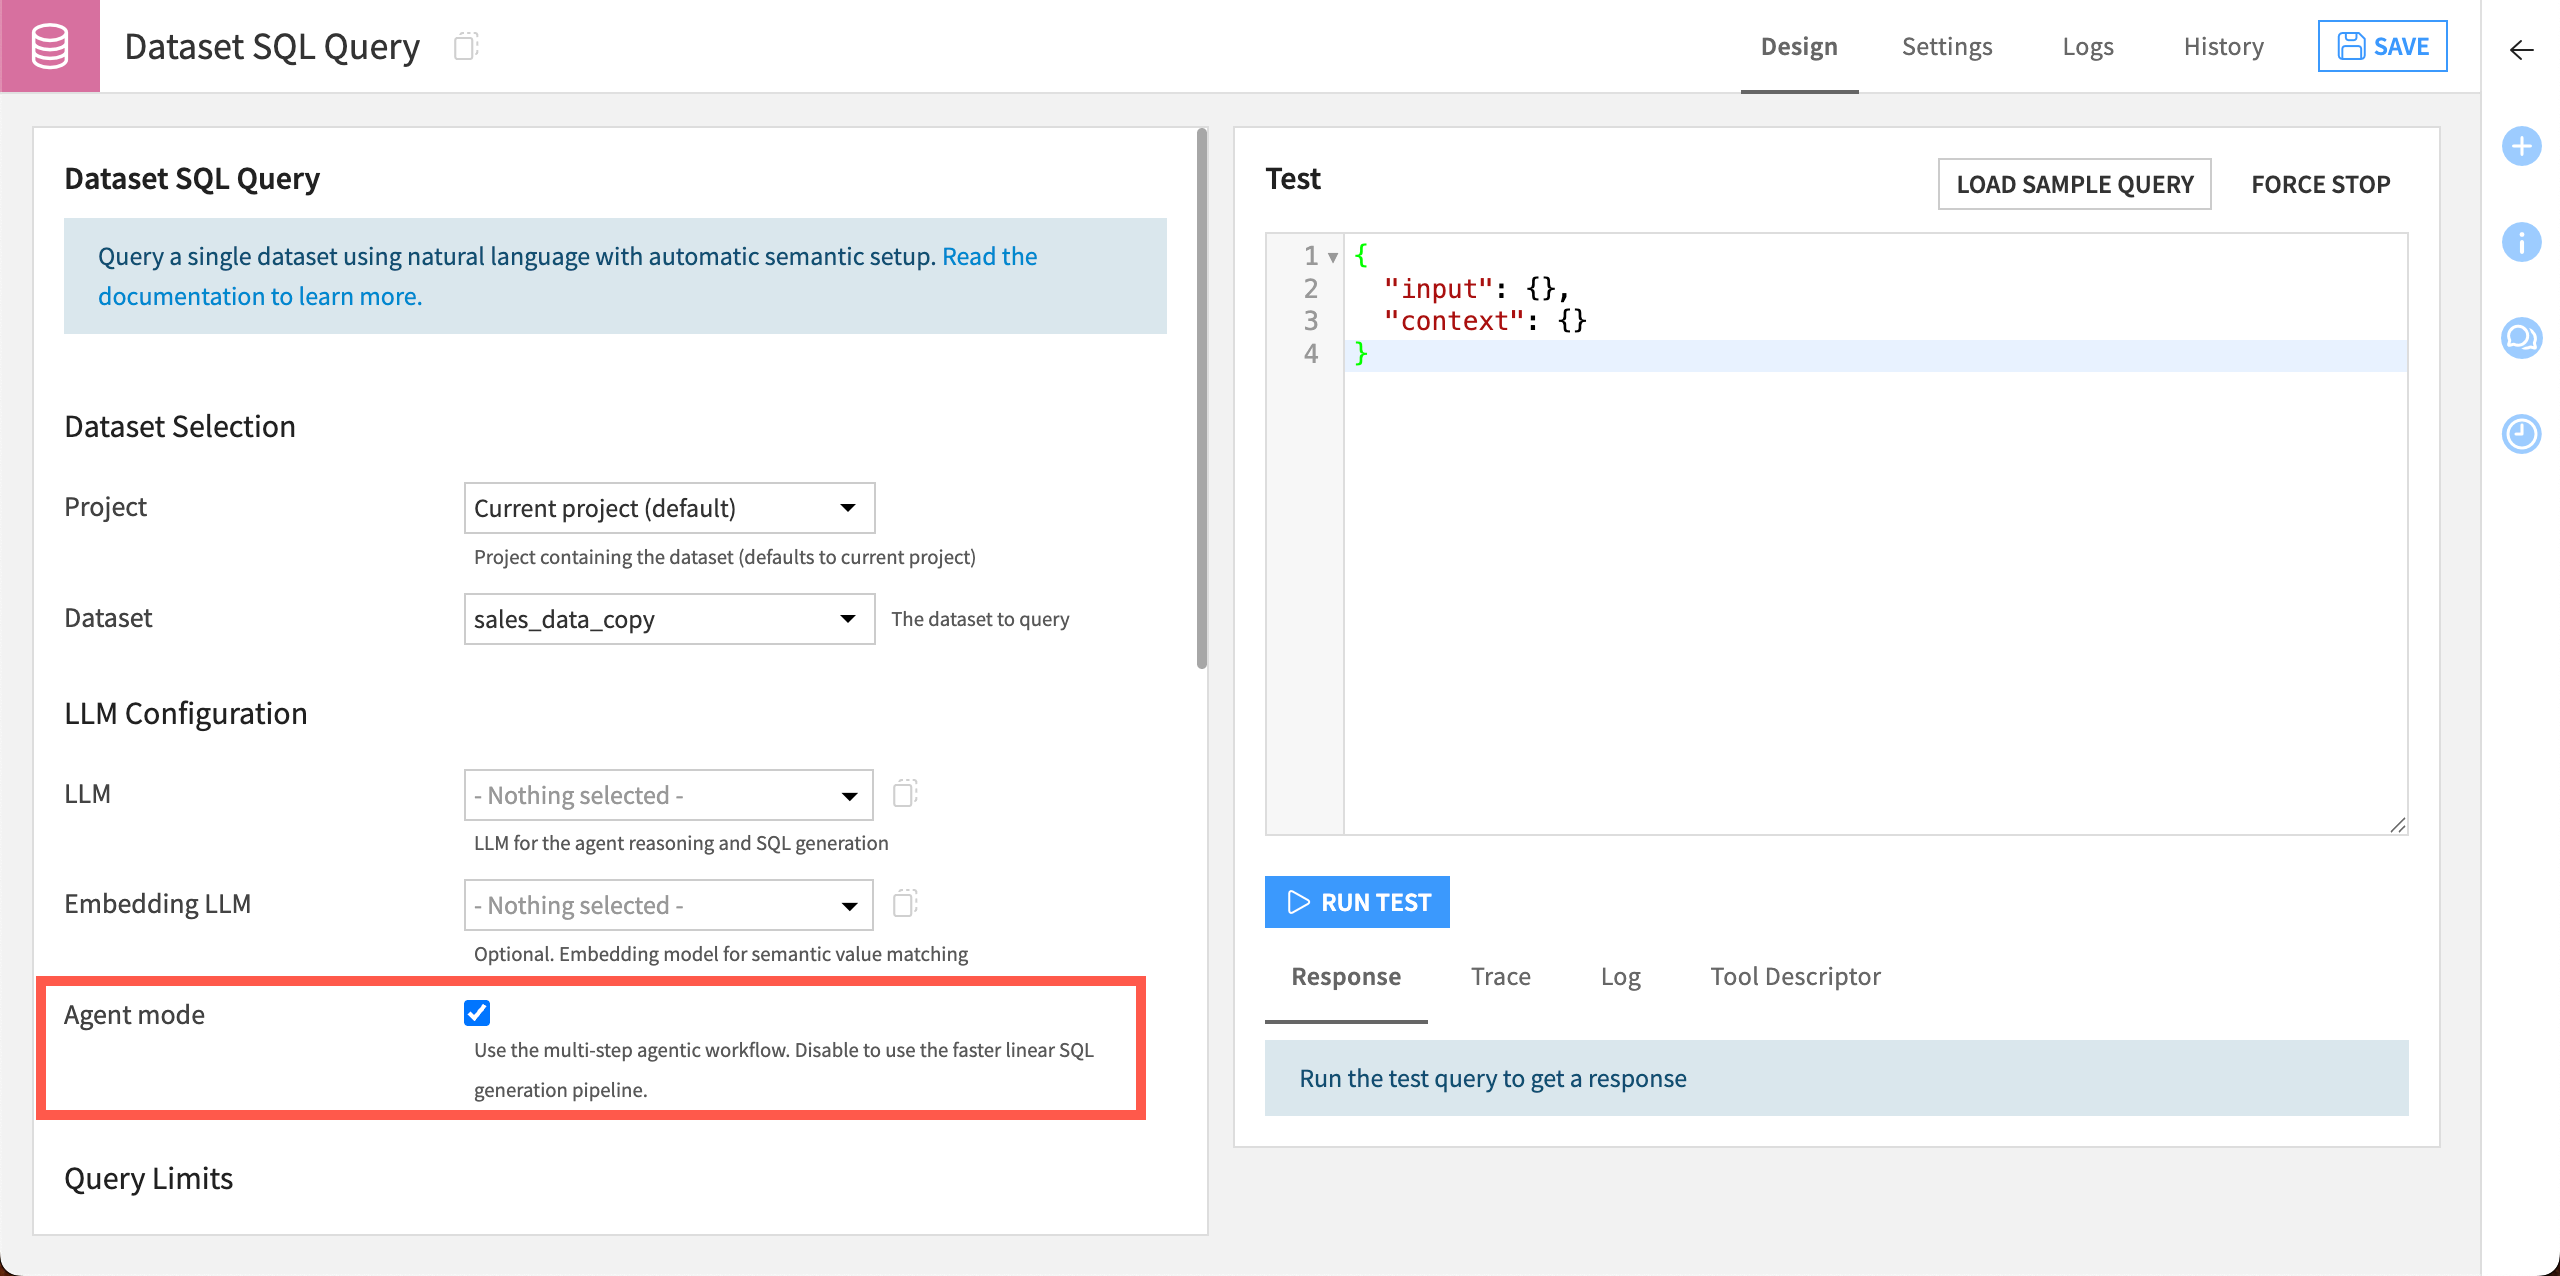Click 'Run the test query to get a response' message

(1493, 1078)
